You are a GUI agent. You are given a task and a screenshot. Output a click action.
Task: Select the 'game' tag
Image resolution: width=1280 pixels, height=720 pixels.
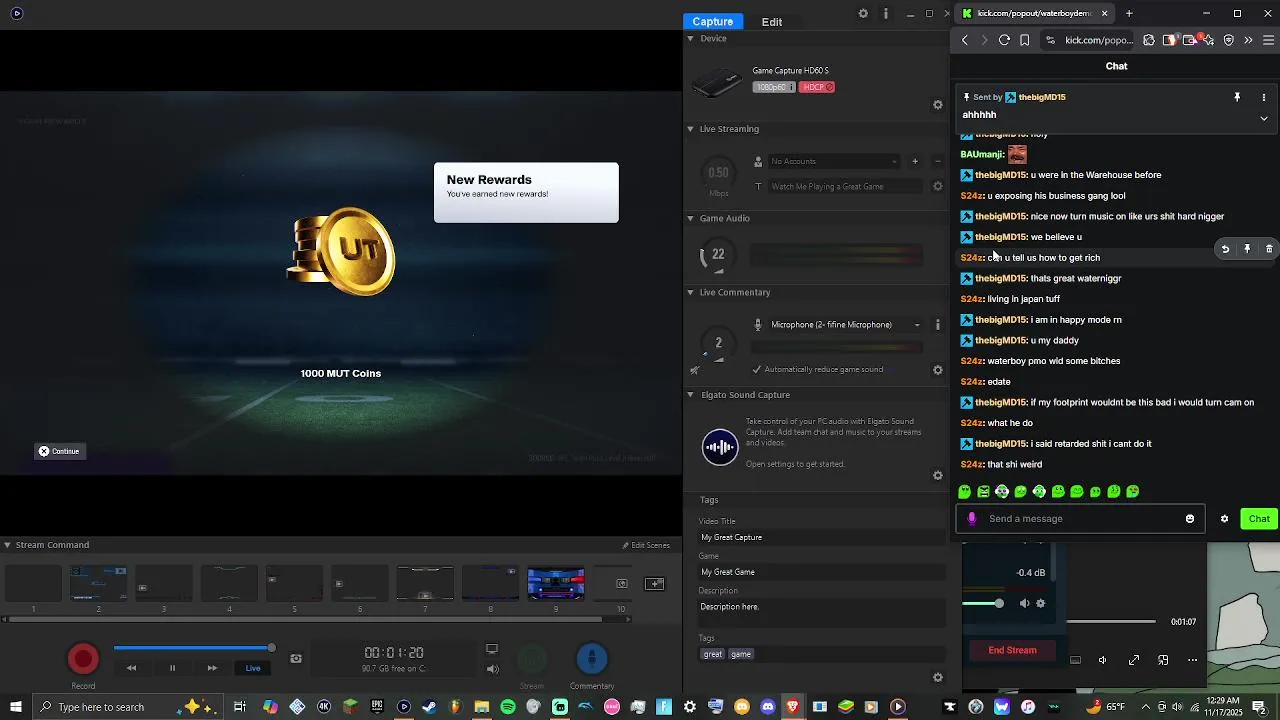741,654
